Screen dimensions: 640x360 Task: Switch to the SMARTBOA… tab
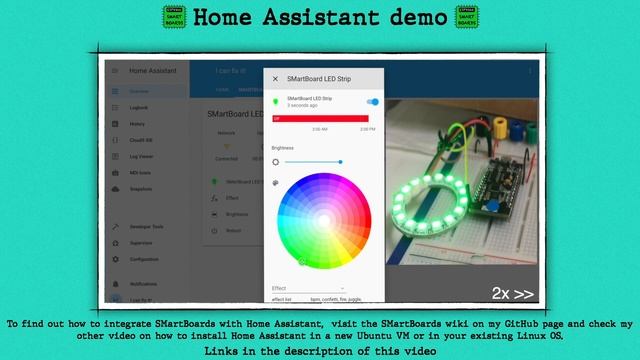coord(250,89)
